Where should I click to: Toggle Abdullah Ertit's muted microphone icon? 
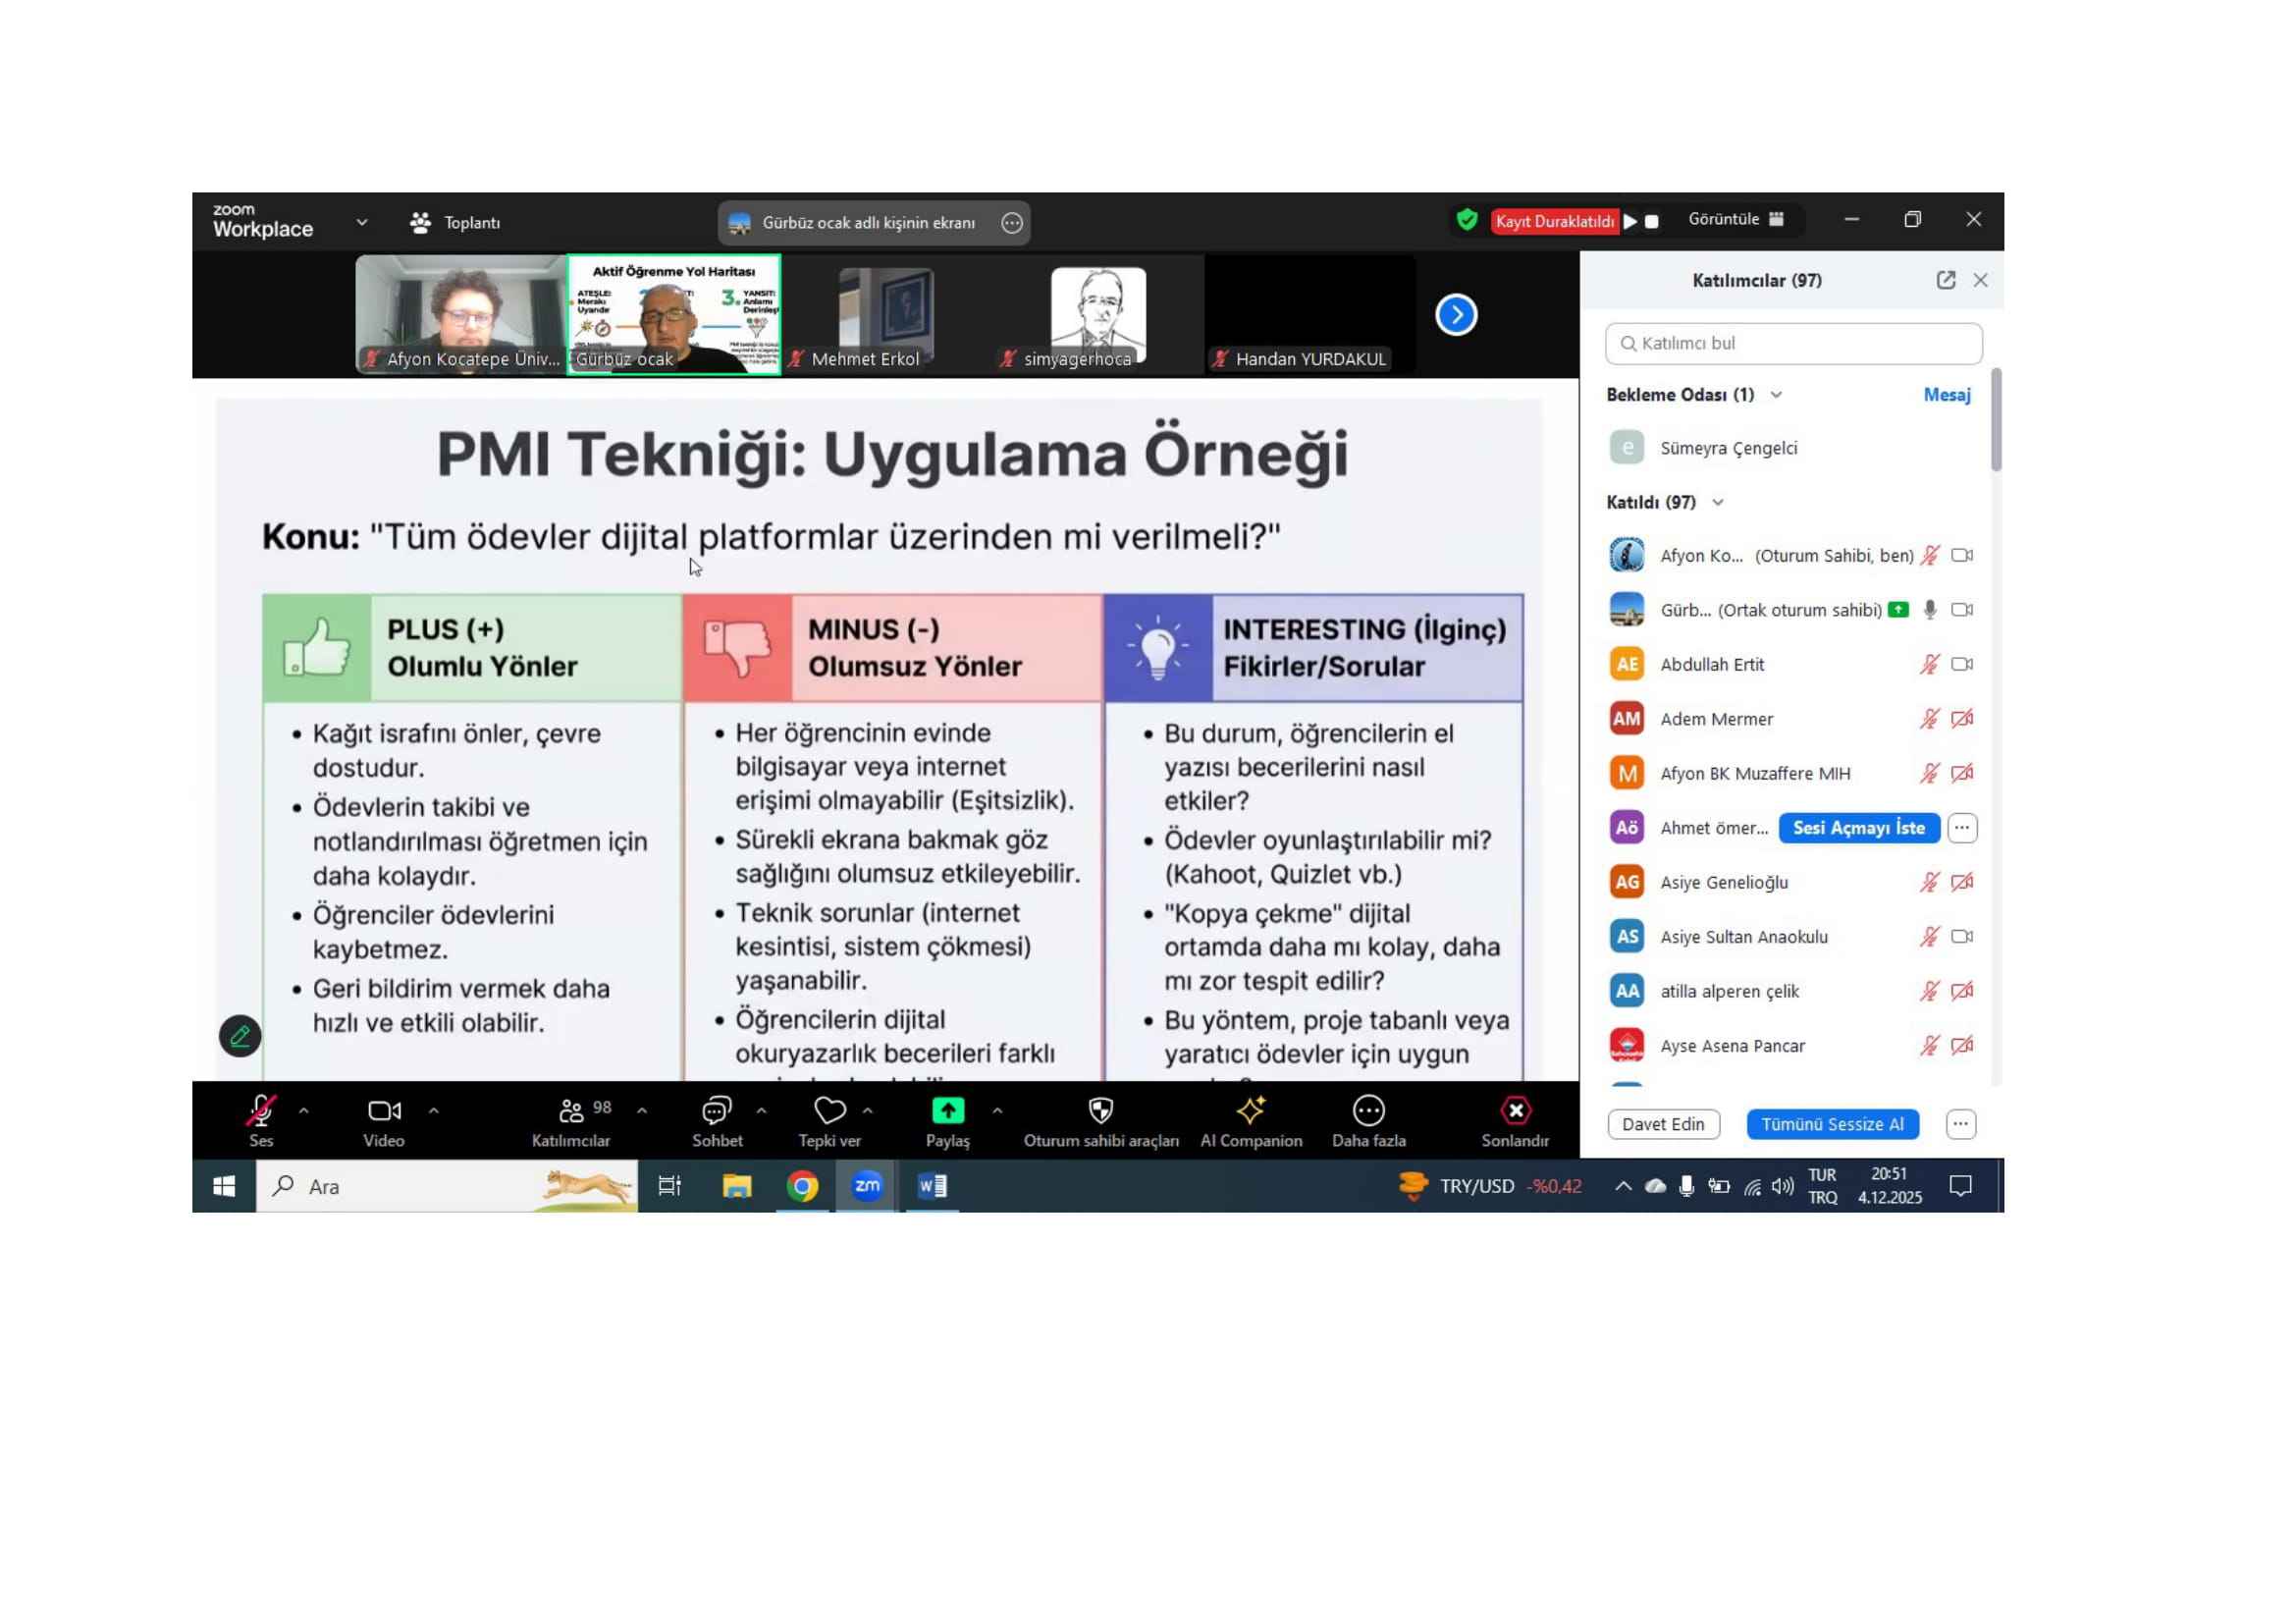click(1929, 664)
